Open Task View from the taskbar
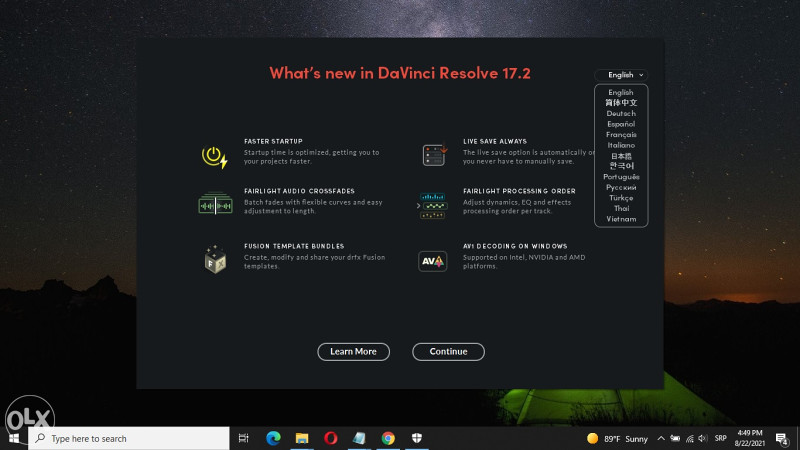 pyautogui.click(x=243, y=438)
